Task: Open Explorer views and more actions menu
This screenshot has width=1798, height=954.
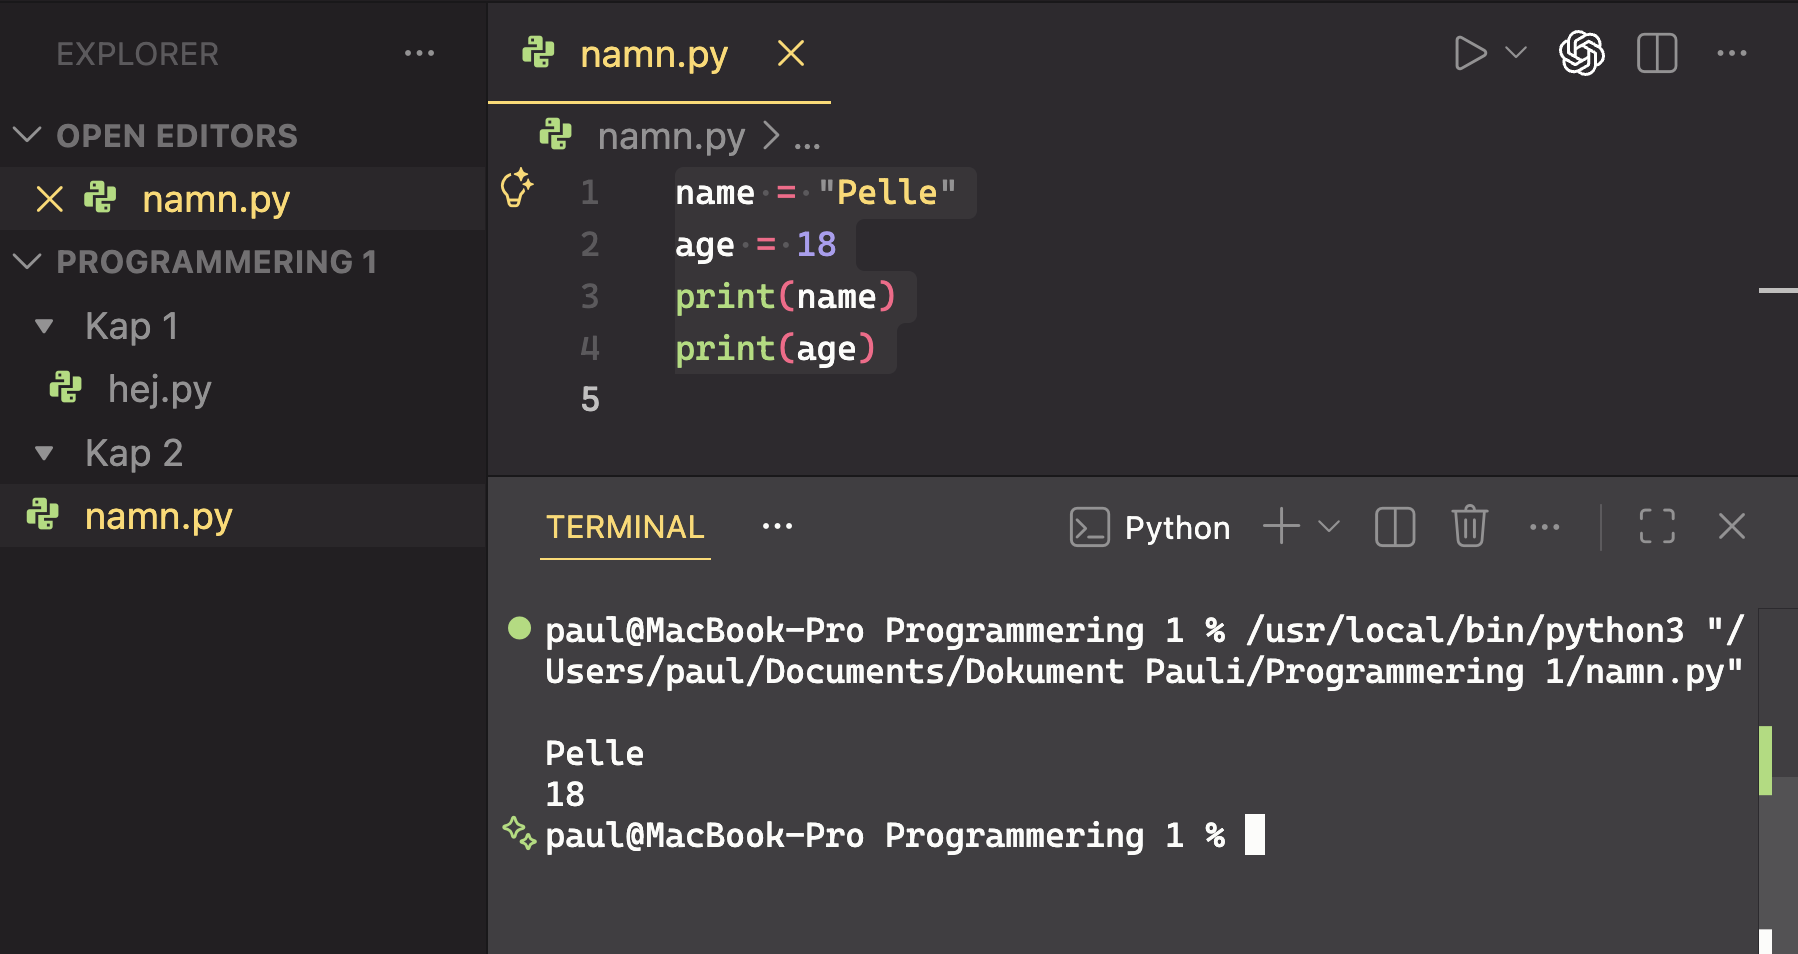Action: click(x=419, y=53)
